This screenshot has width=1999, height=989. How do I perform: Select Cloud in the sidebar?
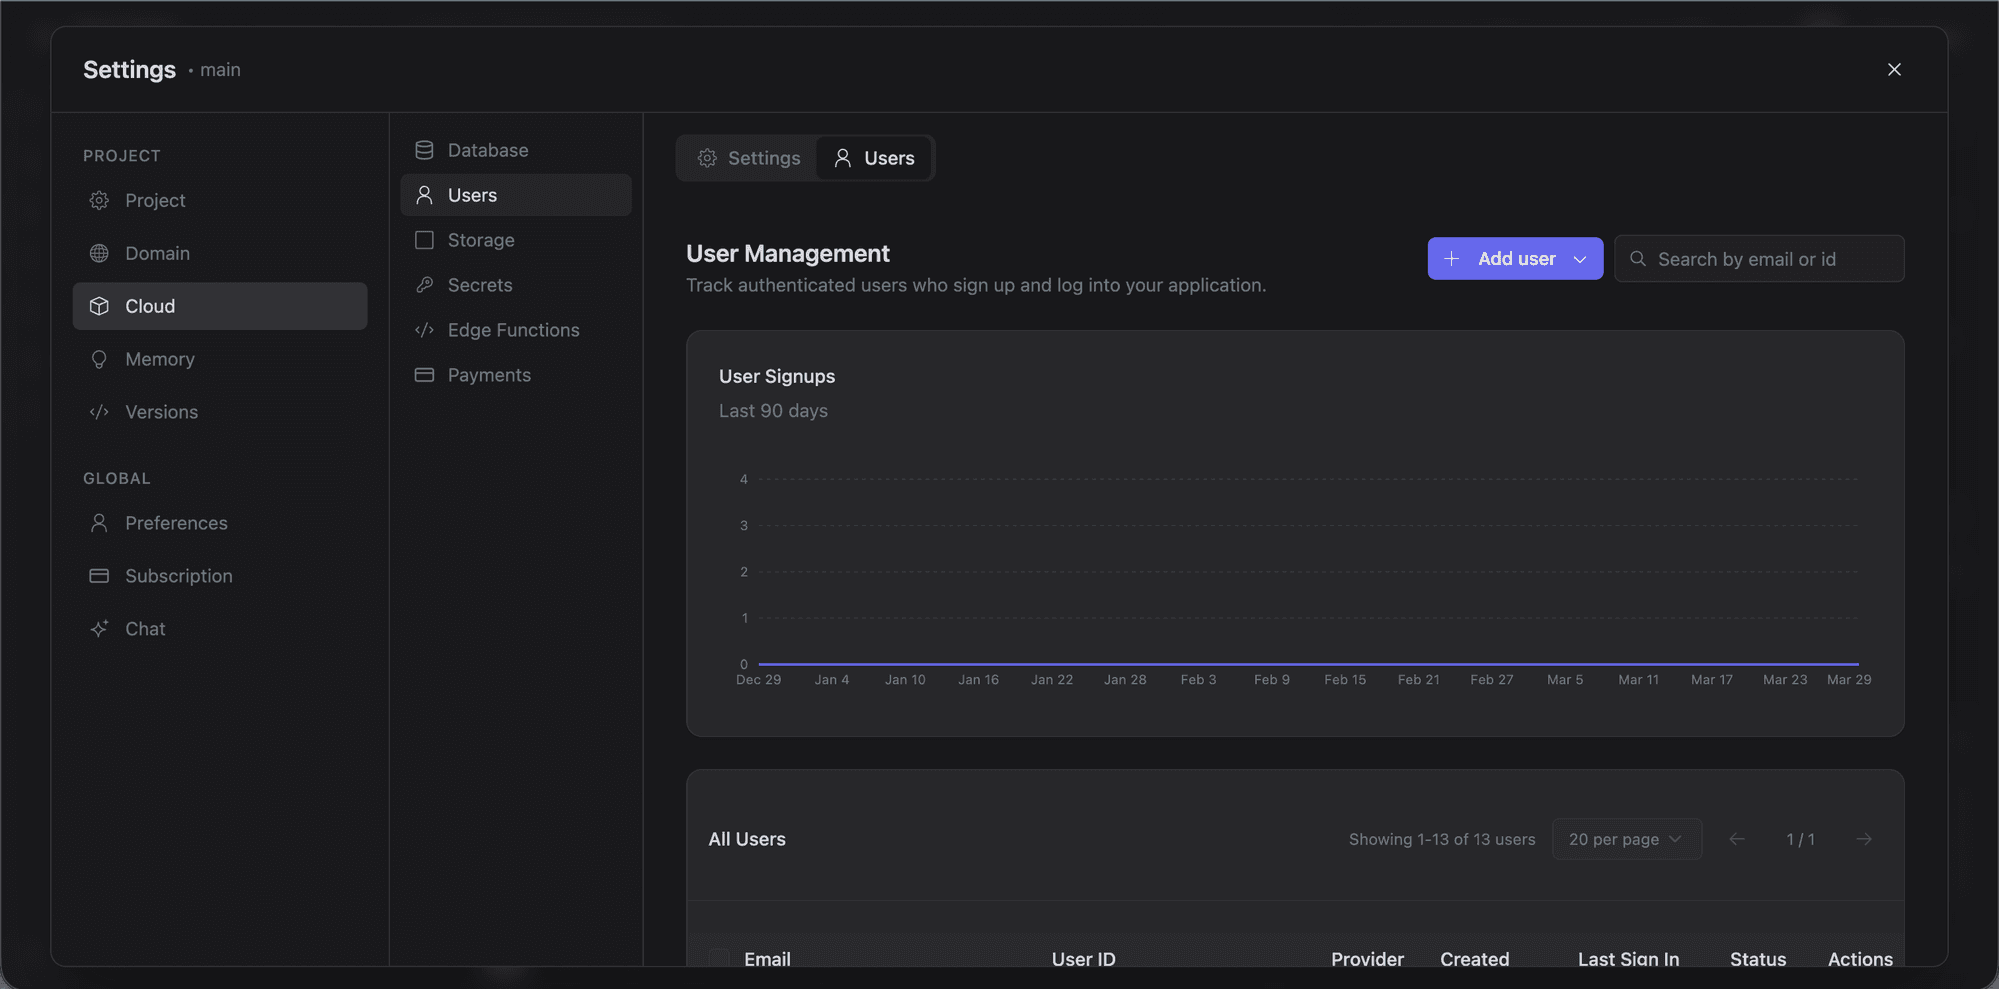[x=220, y=306]
